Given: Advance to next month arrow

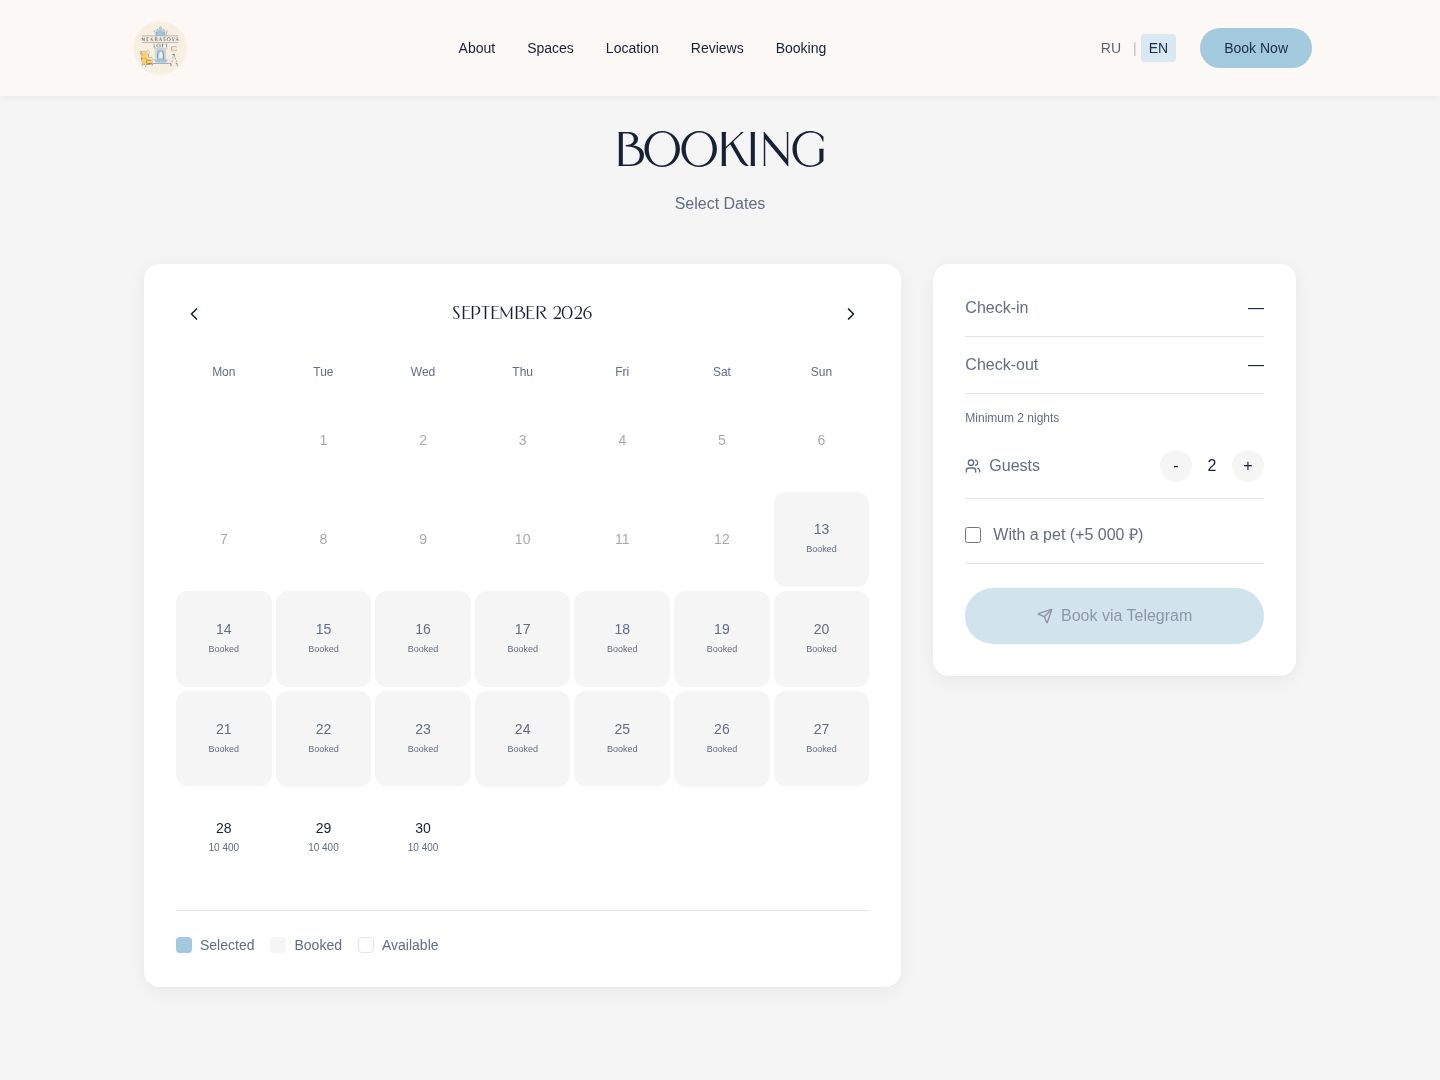Looking at the screenshot, I should (851, 314).
